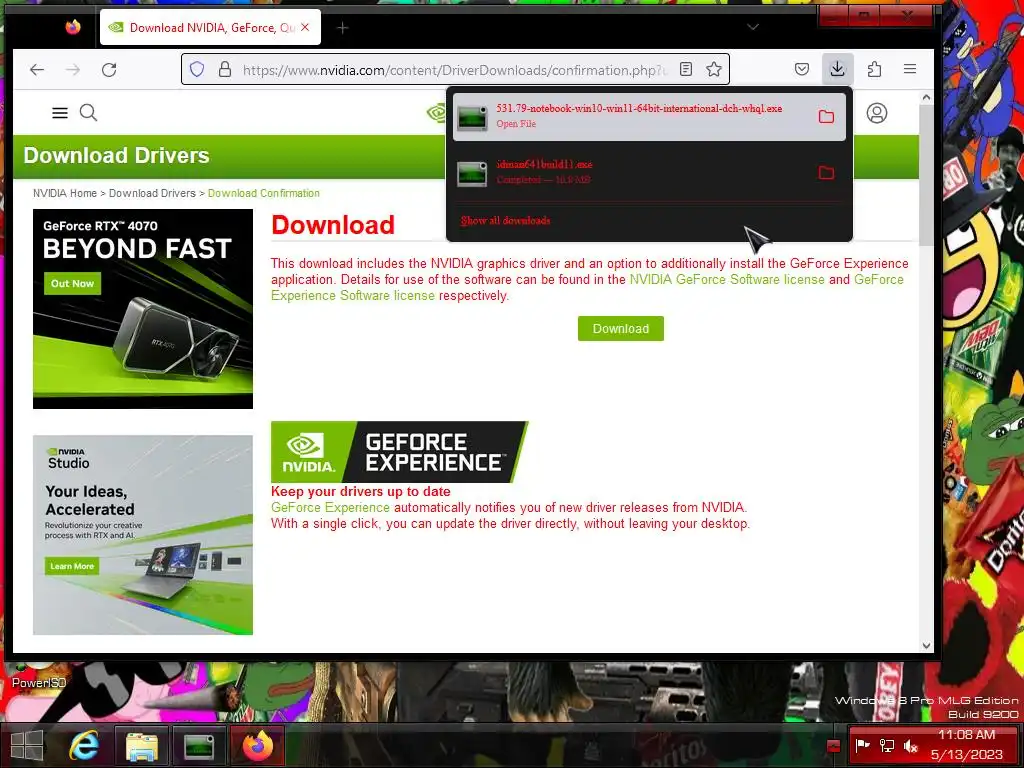Open the GeForce RTX 4070 banner image
1024x768 pixels.
click(x=142, y=309)
